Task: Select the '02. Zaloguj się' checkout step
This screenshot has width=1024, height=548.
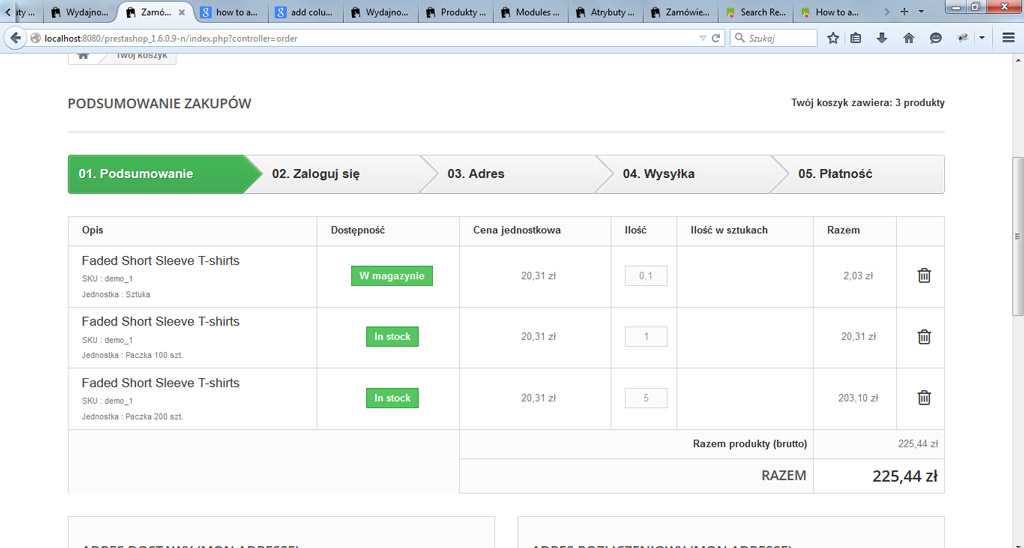Action: [x=340, y=174]
